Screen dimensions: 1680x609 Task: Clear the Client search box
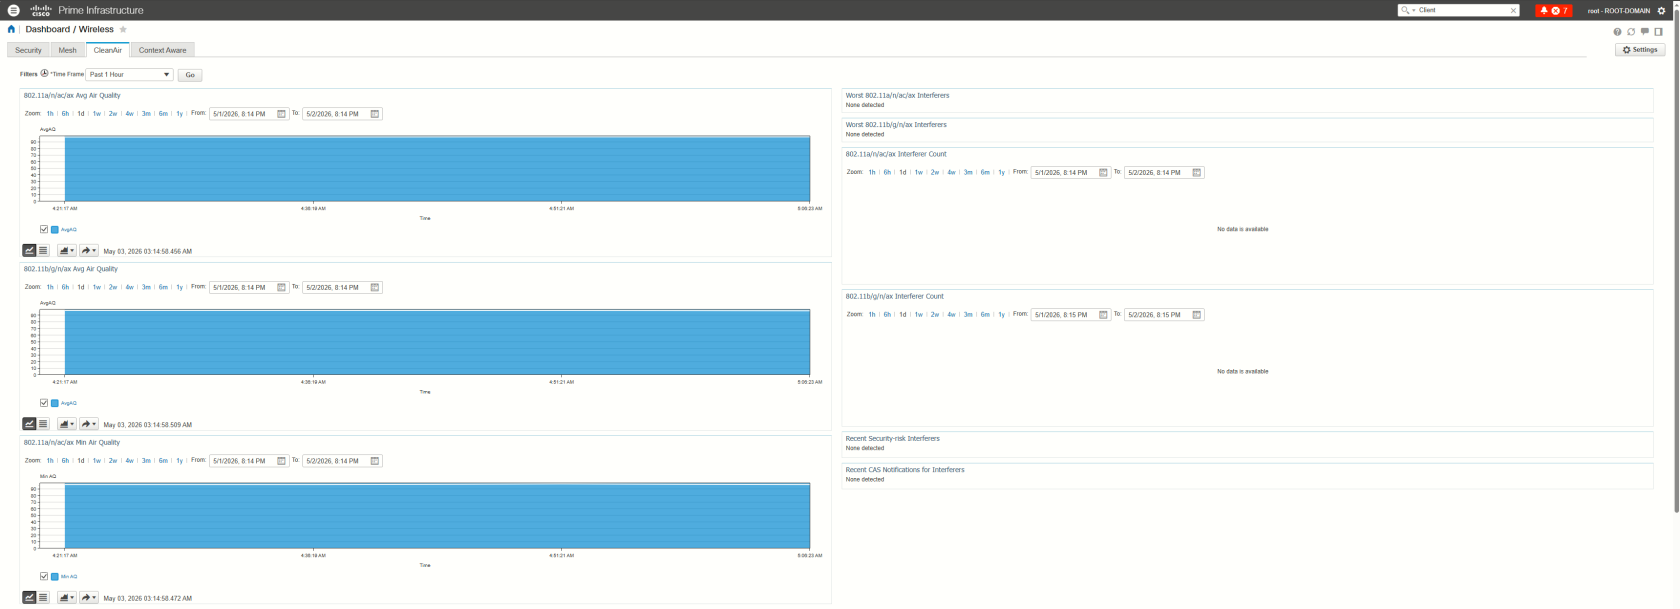pos(1513,10)
